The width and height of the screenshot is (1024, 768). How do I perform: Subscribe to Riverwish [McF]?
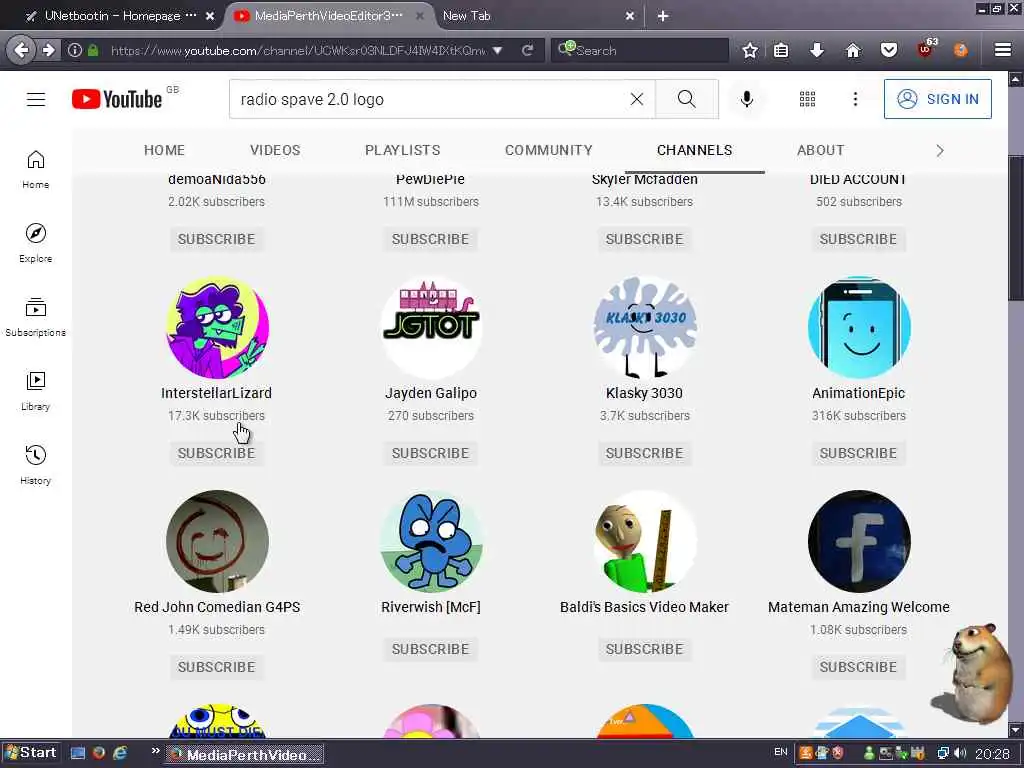coord(430,649)
